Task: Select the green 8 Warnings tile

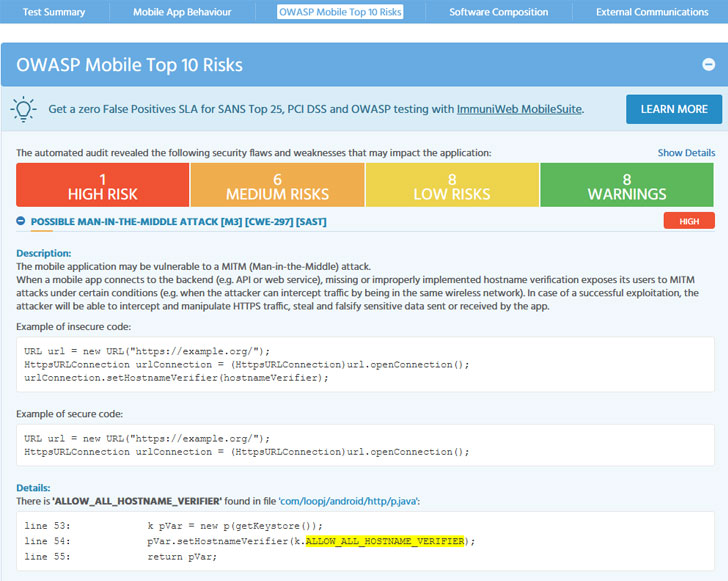Action: (x=627, y=186)
